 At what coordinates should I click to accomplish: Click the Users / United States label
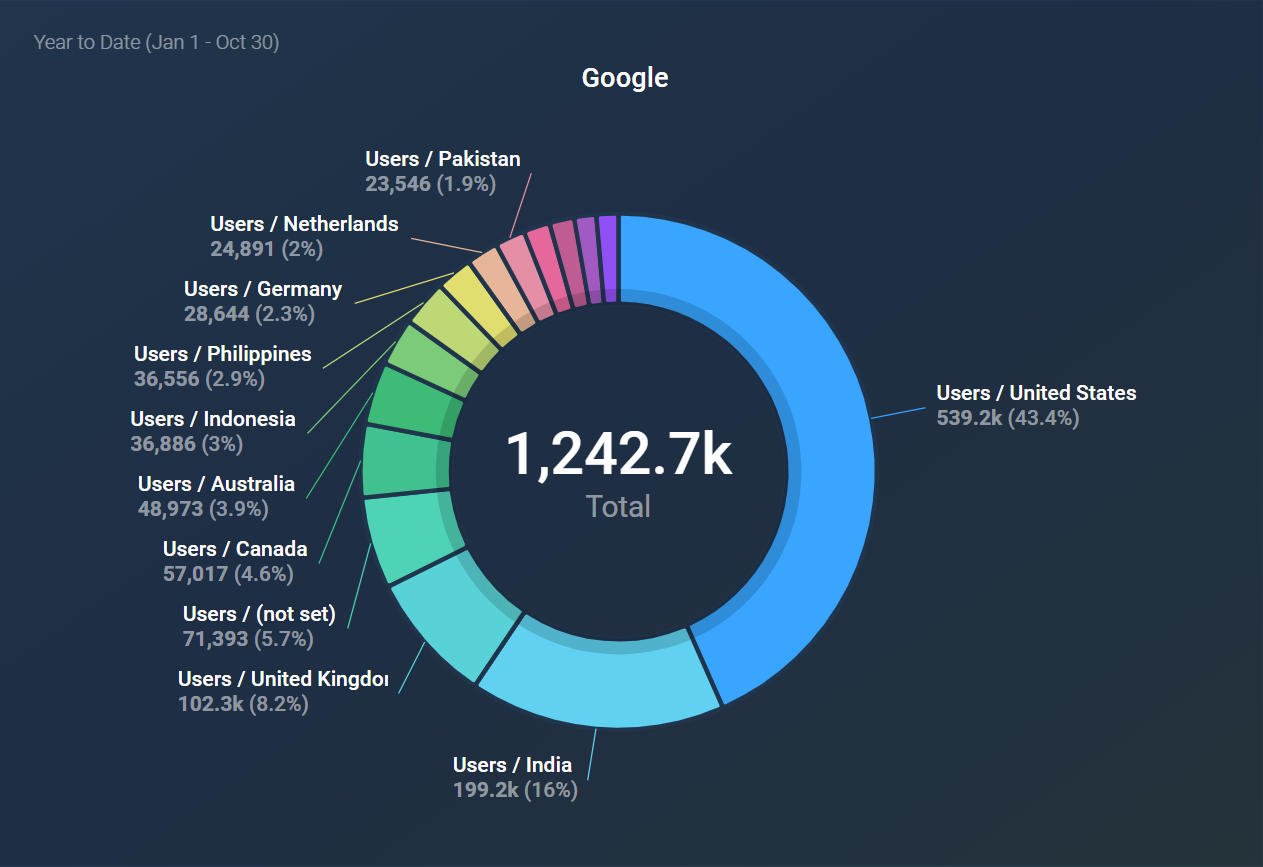tap(1036, 393)
